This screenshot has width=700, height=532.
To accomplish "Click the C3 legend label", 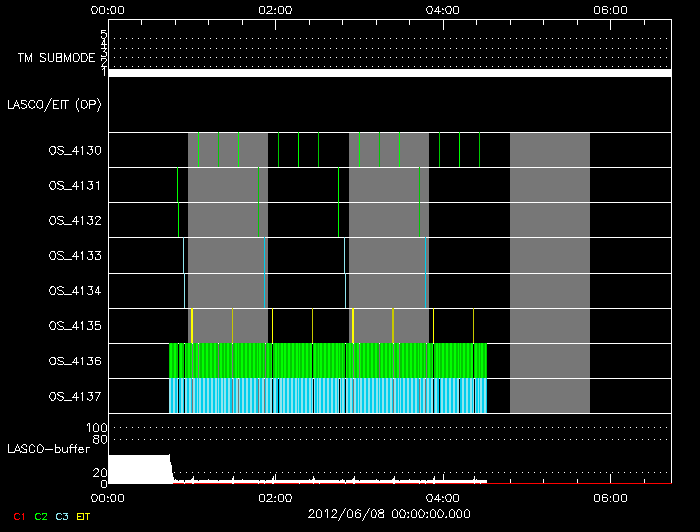I will pos(62,516).
